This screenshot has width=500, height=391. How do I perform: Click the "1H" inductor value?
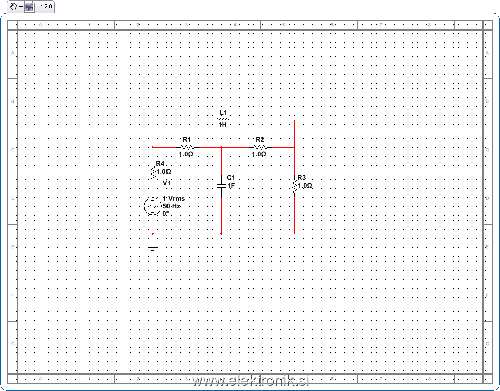click(223, 124)
